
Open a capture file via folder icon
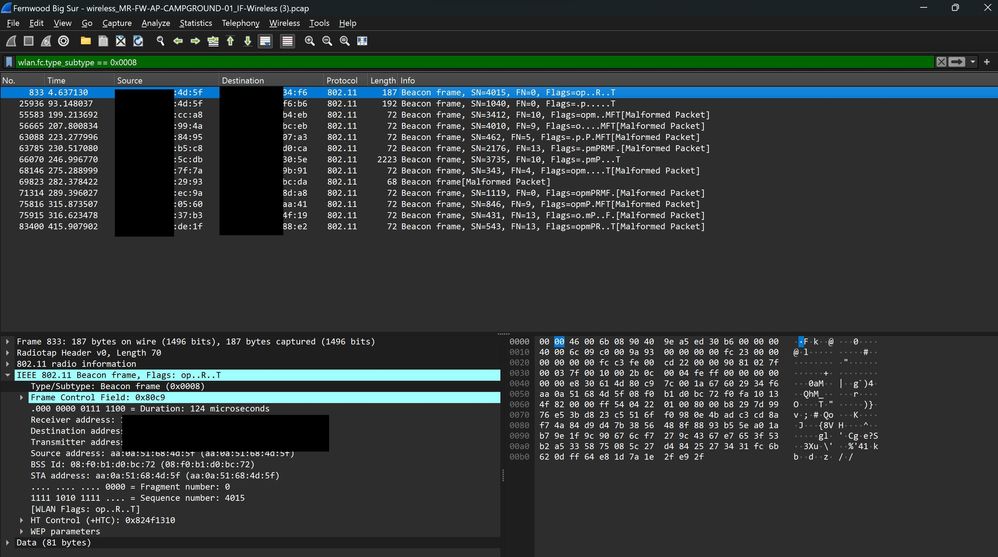click(x=86, y=41)
